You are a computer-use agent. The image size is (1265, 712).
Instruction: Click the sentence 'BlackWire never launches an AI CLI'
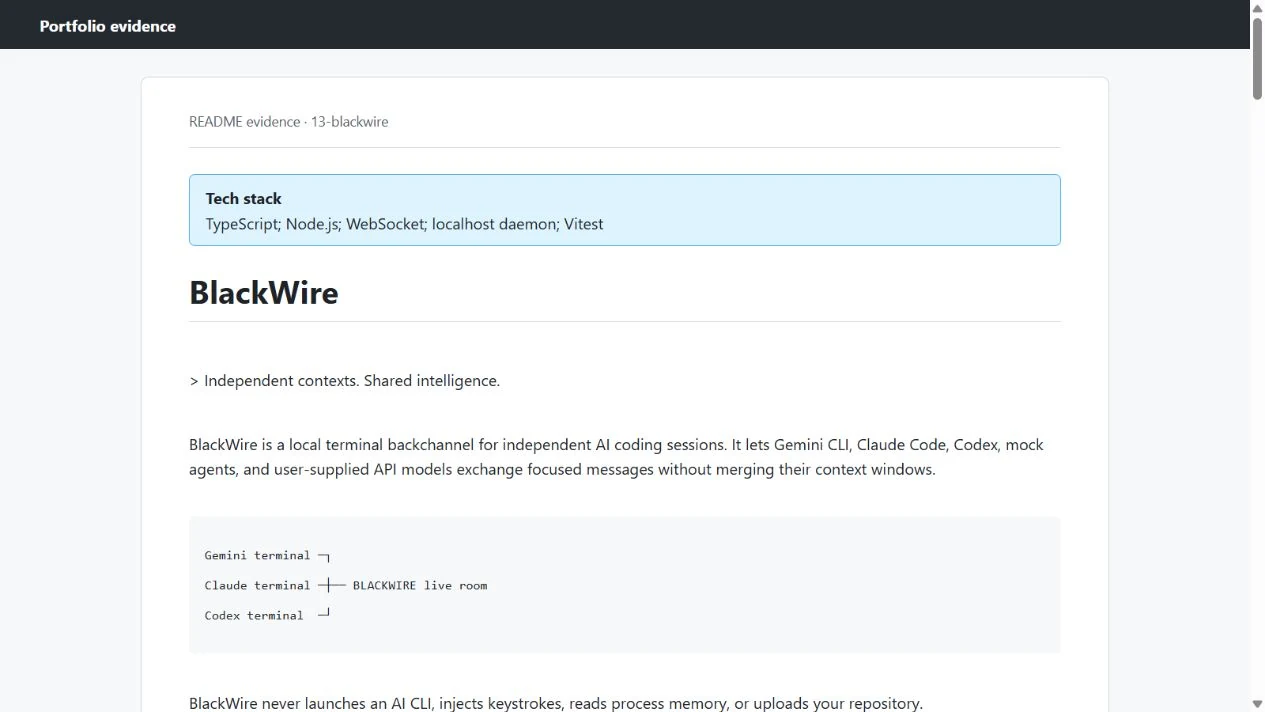pyautogui.click(x=556, y=703)
